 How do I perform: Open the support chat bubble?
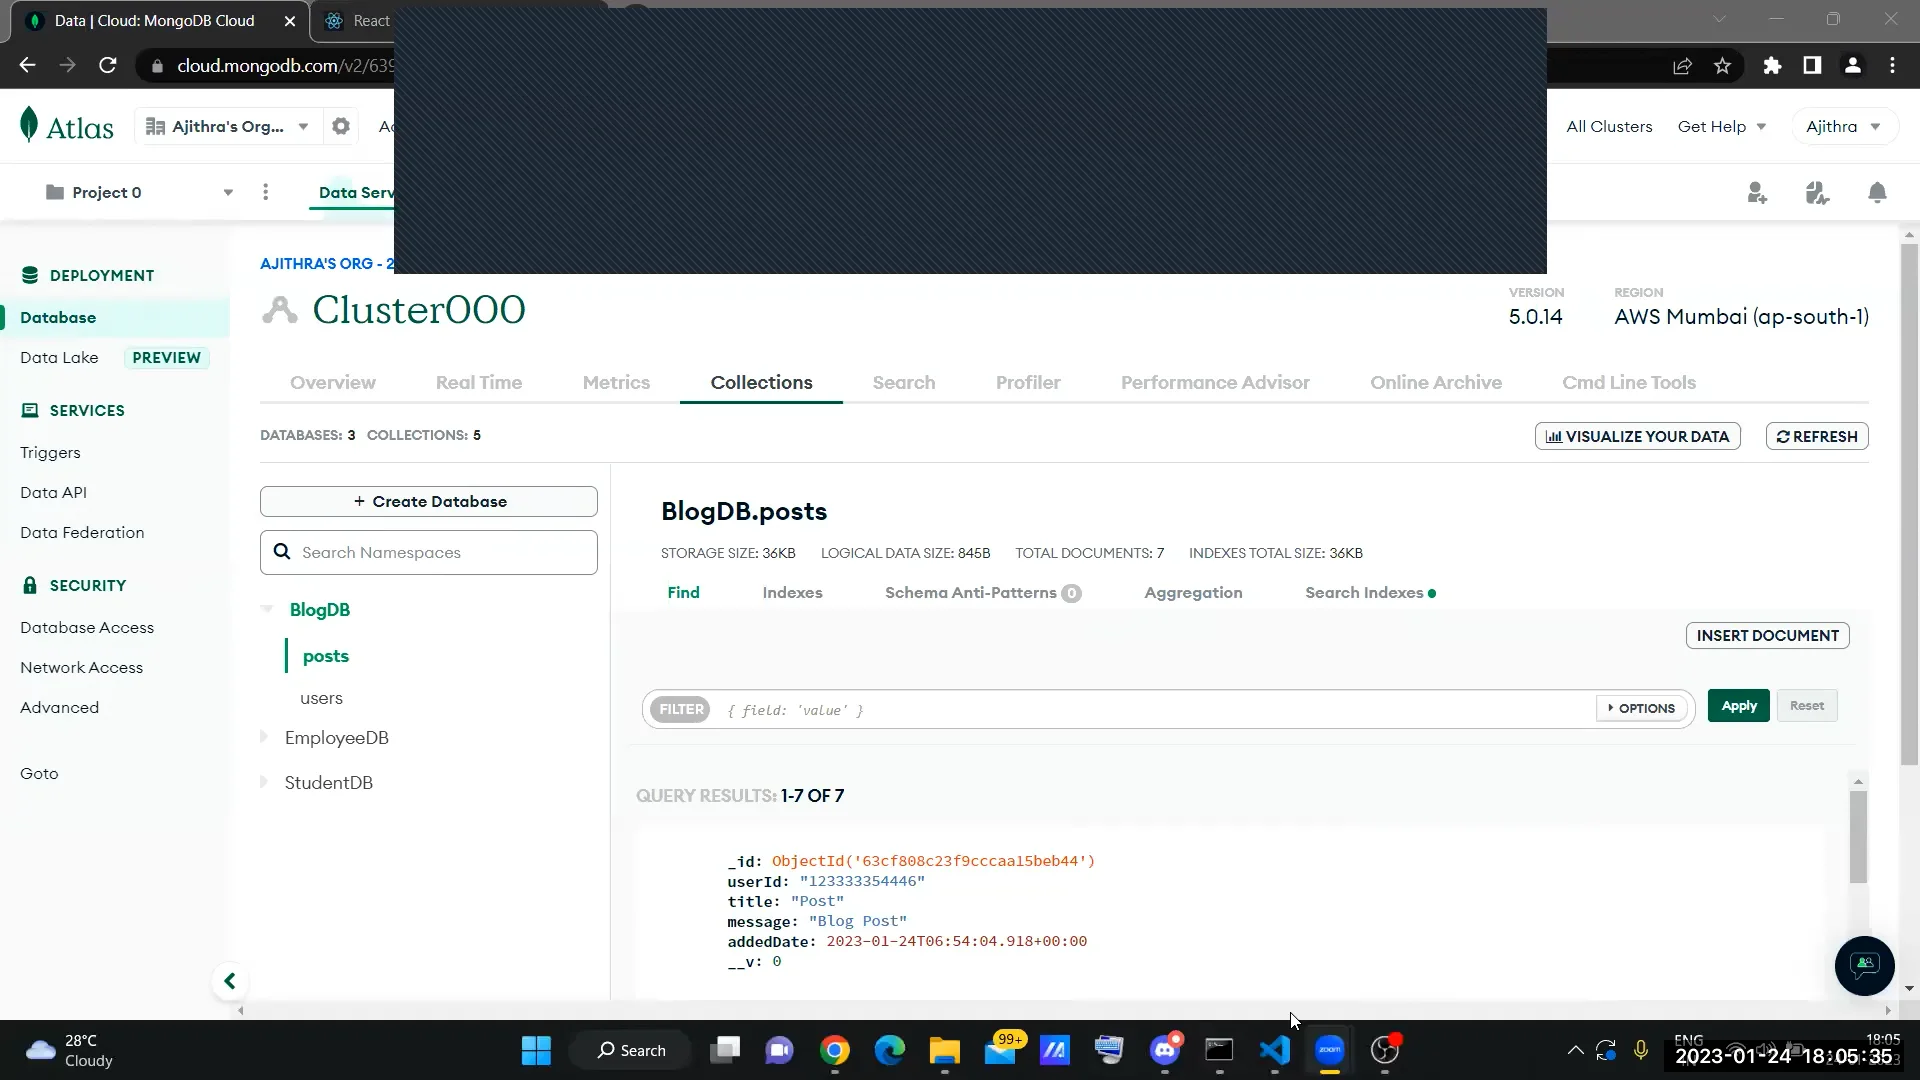click(x=1864, y=965)
